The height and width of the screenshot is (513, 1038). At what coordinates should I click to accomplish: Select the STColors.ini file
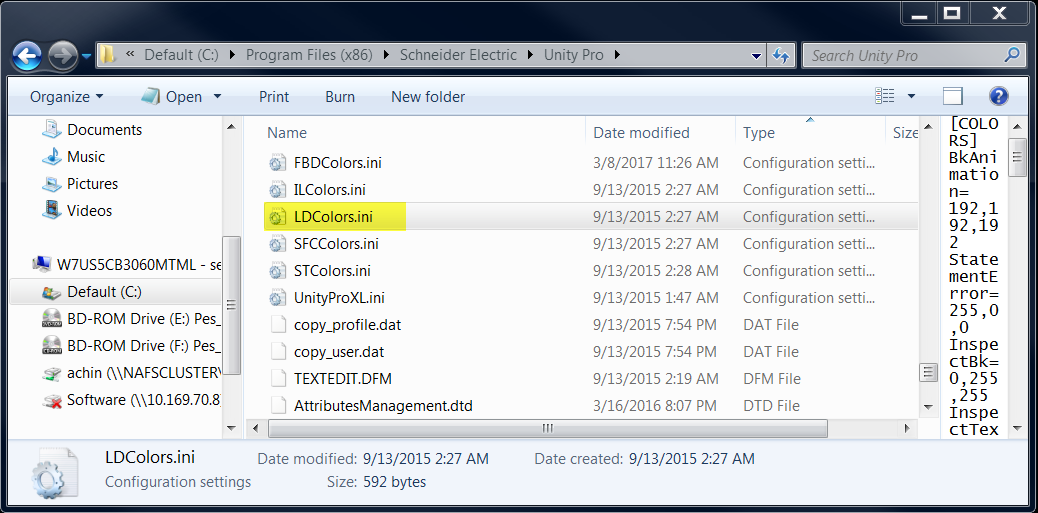[332, 271]
